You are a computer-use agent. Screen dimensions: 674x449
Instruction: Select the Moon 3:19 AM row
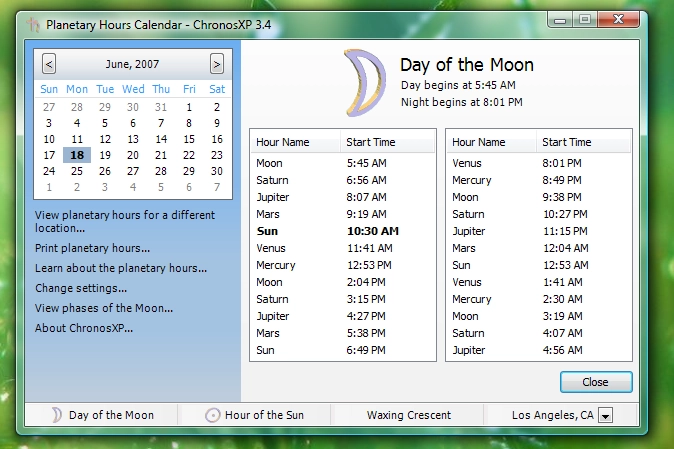[539, 316]
